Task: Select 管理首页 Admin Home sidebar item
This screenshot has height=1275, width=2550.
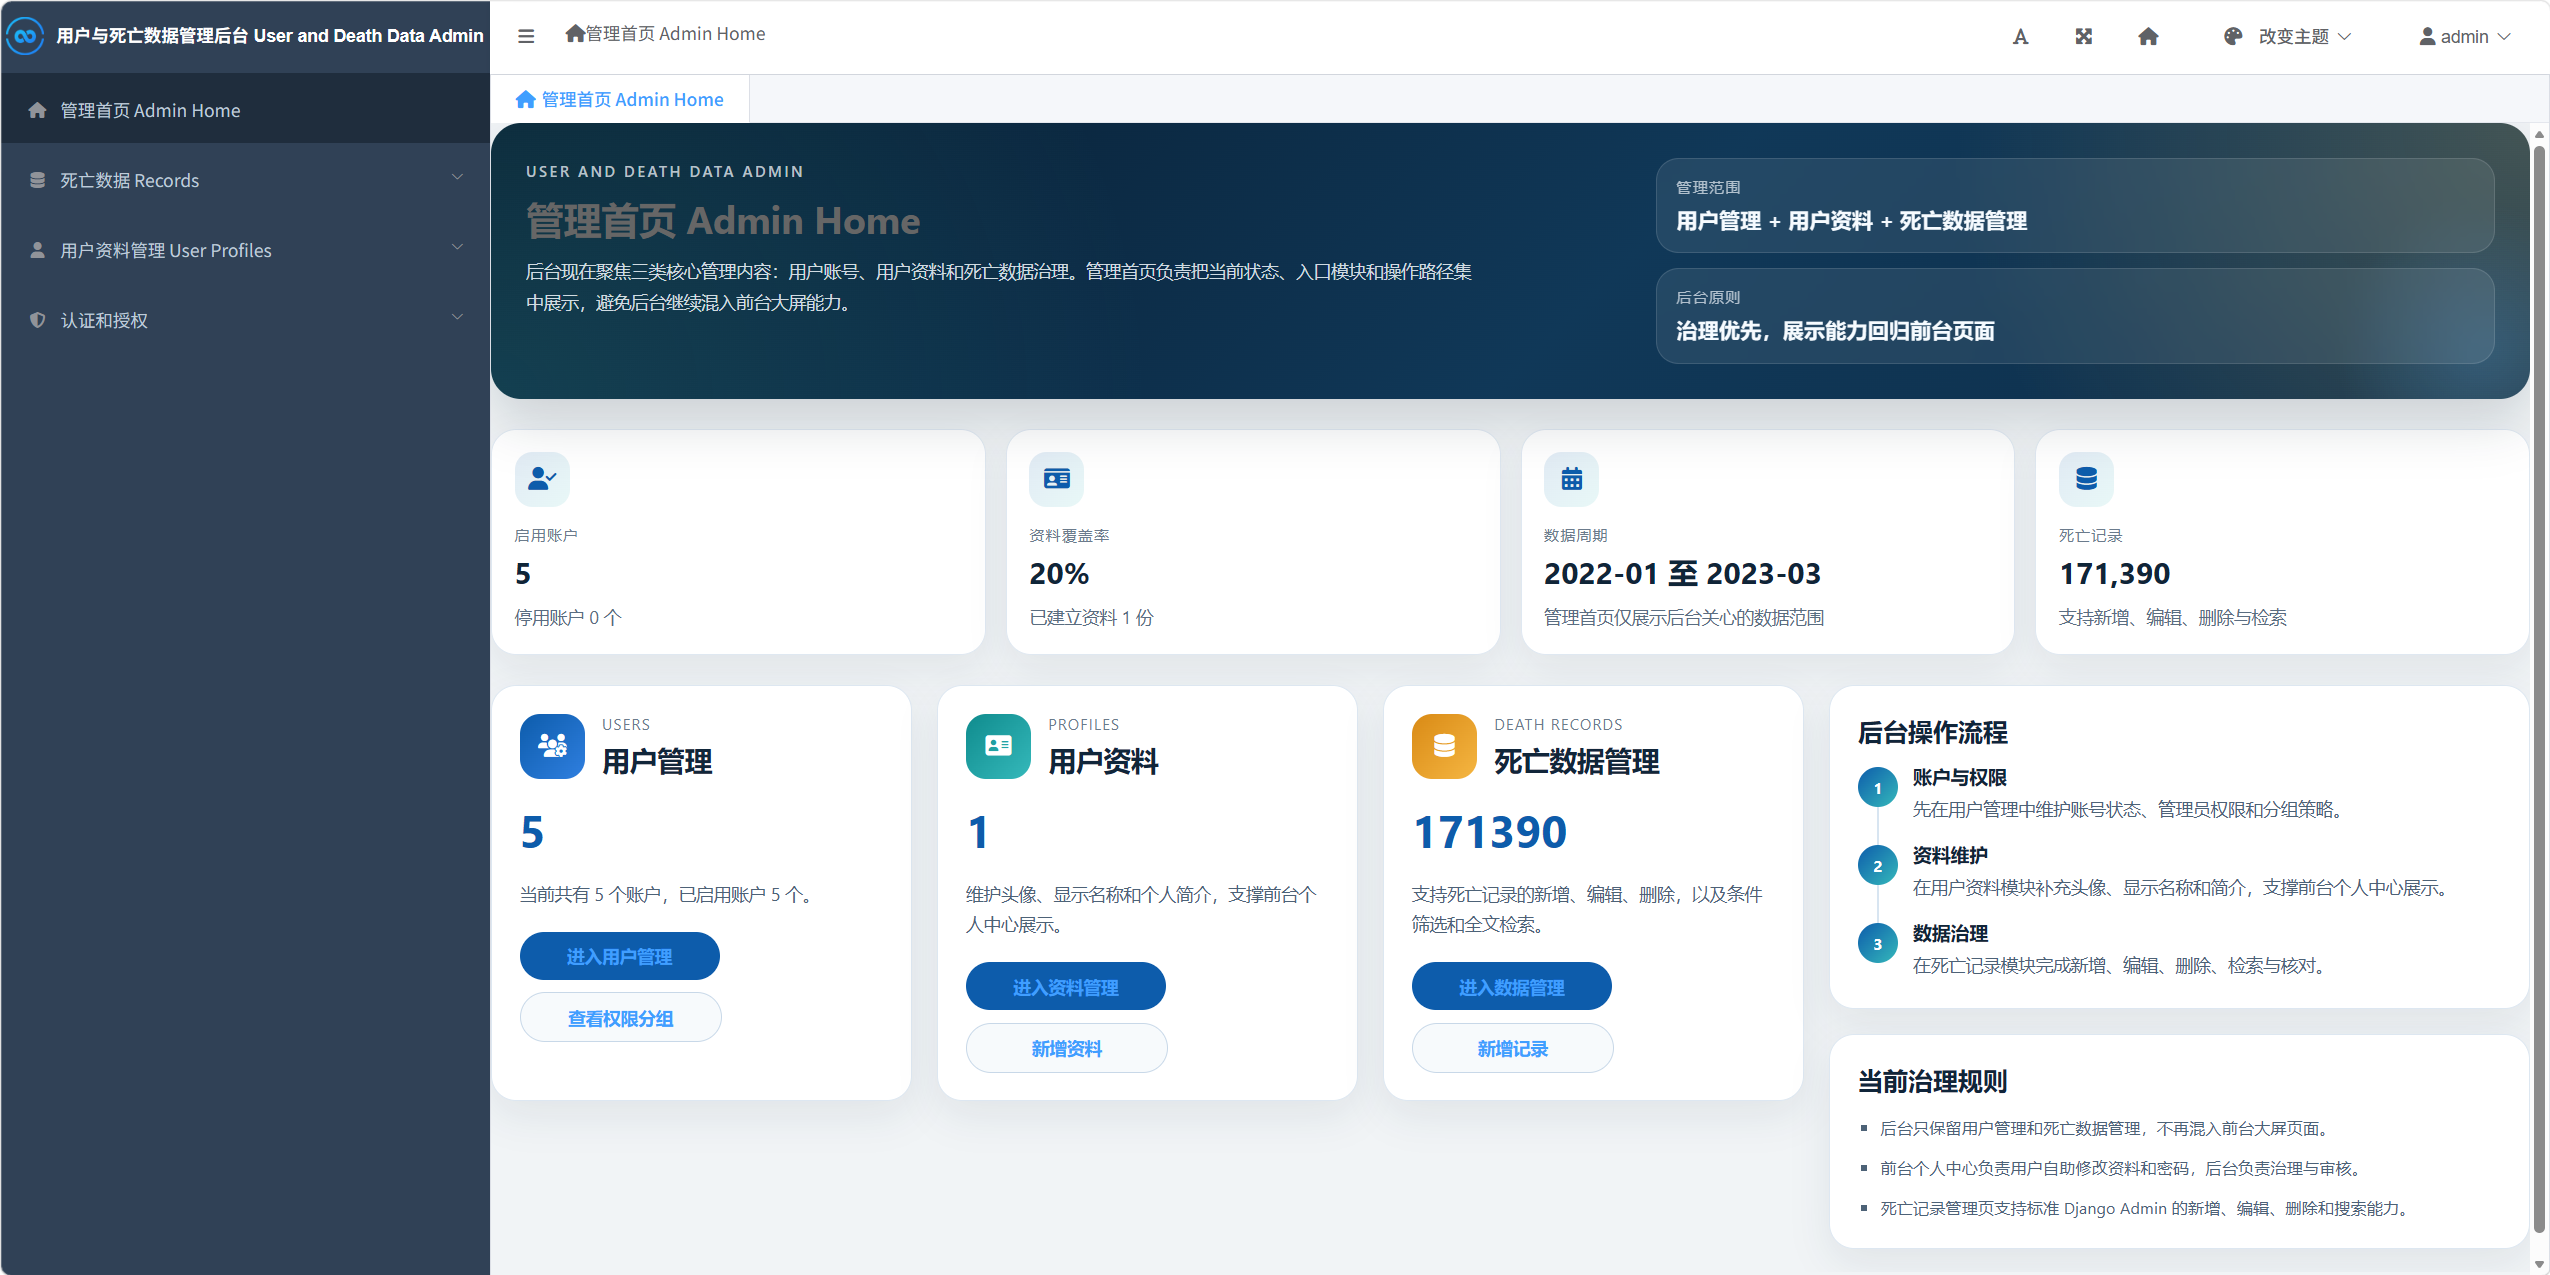Action: 150,110
